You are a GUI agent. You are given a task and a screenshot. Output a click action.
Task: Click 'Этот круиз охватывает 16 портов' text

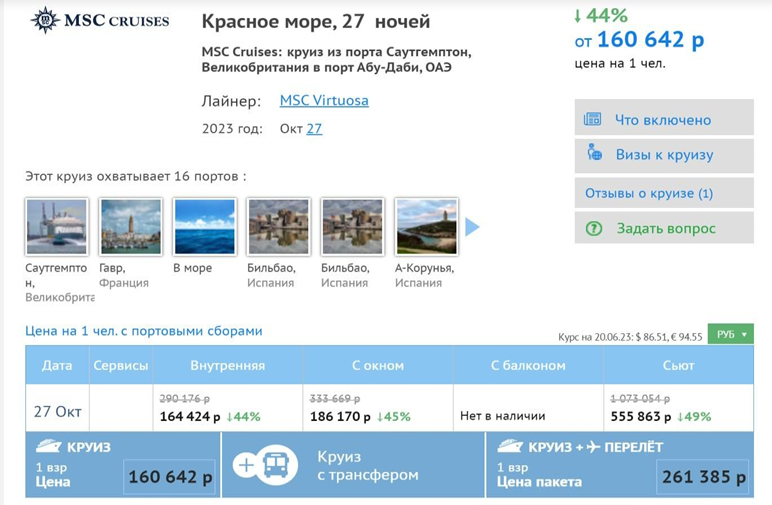(135, 176)
